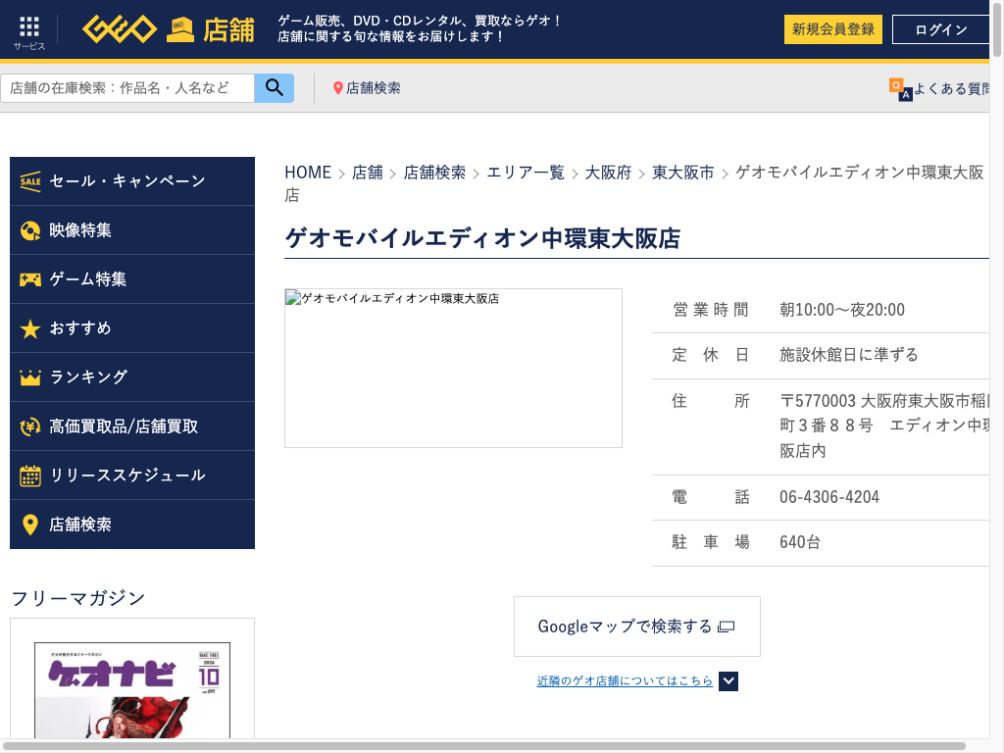Select ランキング in the sidebar
Screen dimensions: 1004x753
133,377
